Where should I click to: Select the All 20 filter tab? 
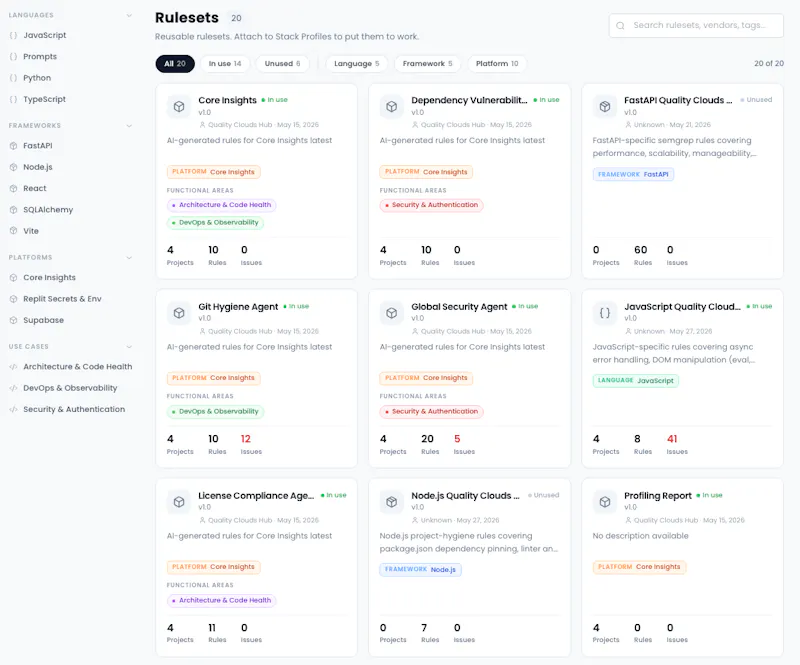tap(175, 64)
